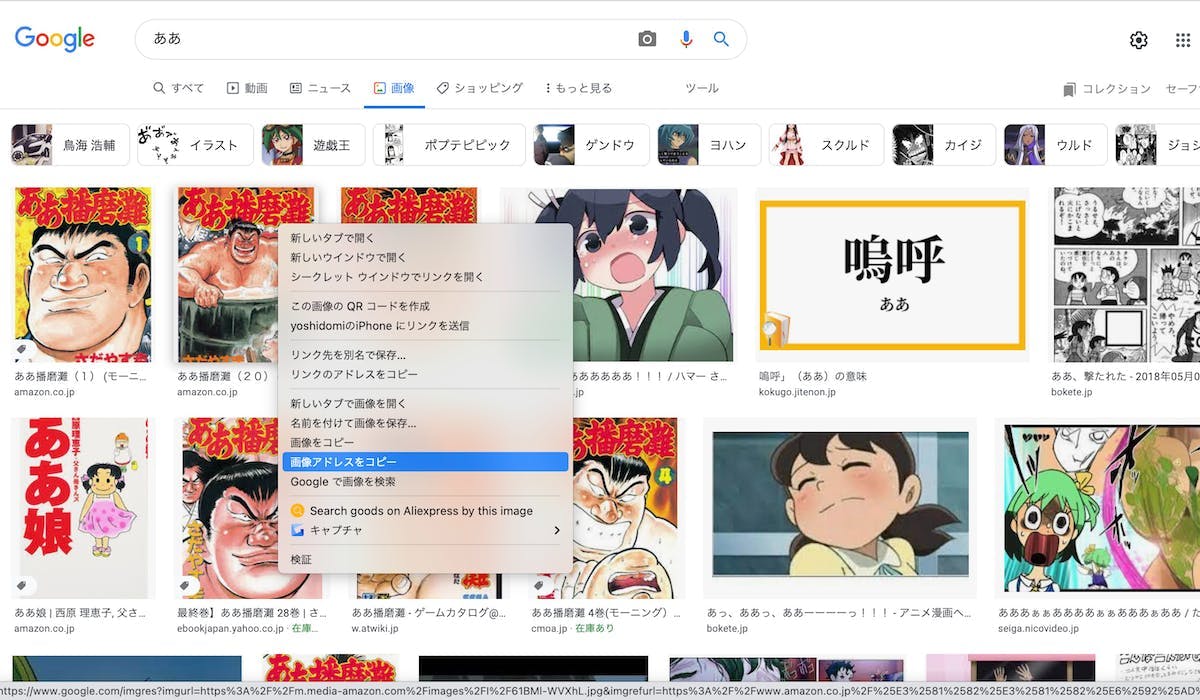Start voice search with the microphone icon
1200x700 pixels.
point(686,39)
